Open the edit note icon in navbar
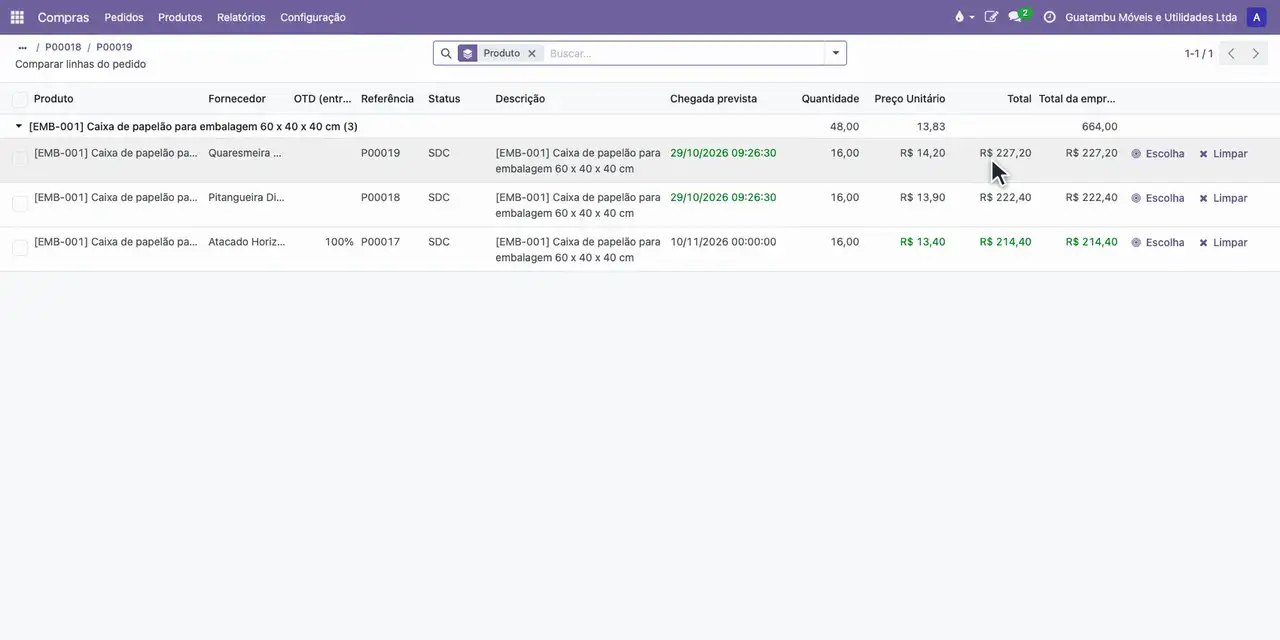 tap(991, 17)
